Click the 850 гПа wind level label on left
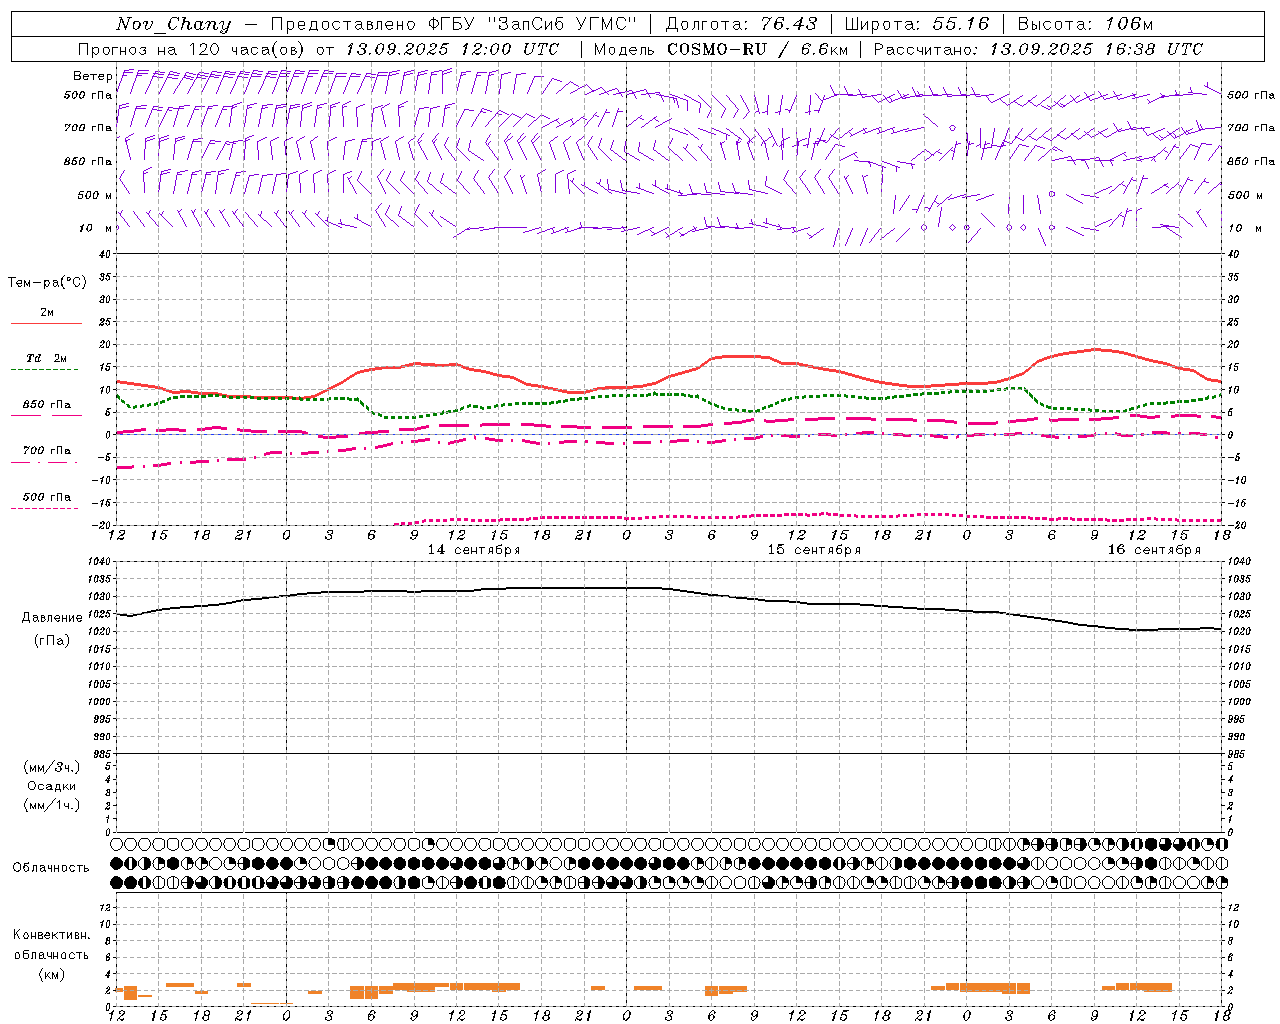1280x1024 pixels. tap(88, 161)
